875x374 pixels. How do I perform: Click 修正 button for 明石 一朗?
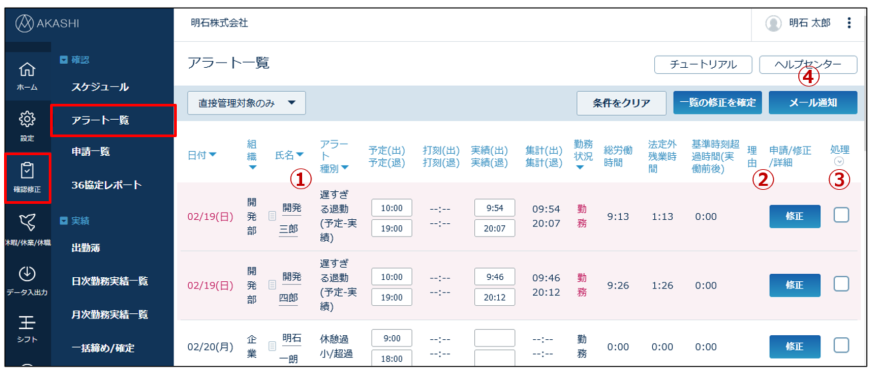click(795, 347)
